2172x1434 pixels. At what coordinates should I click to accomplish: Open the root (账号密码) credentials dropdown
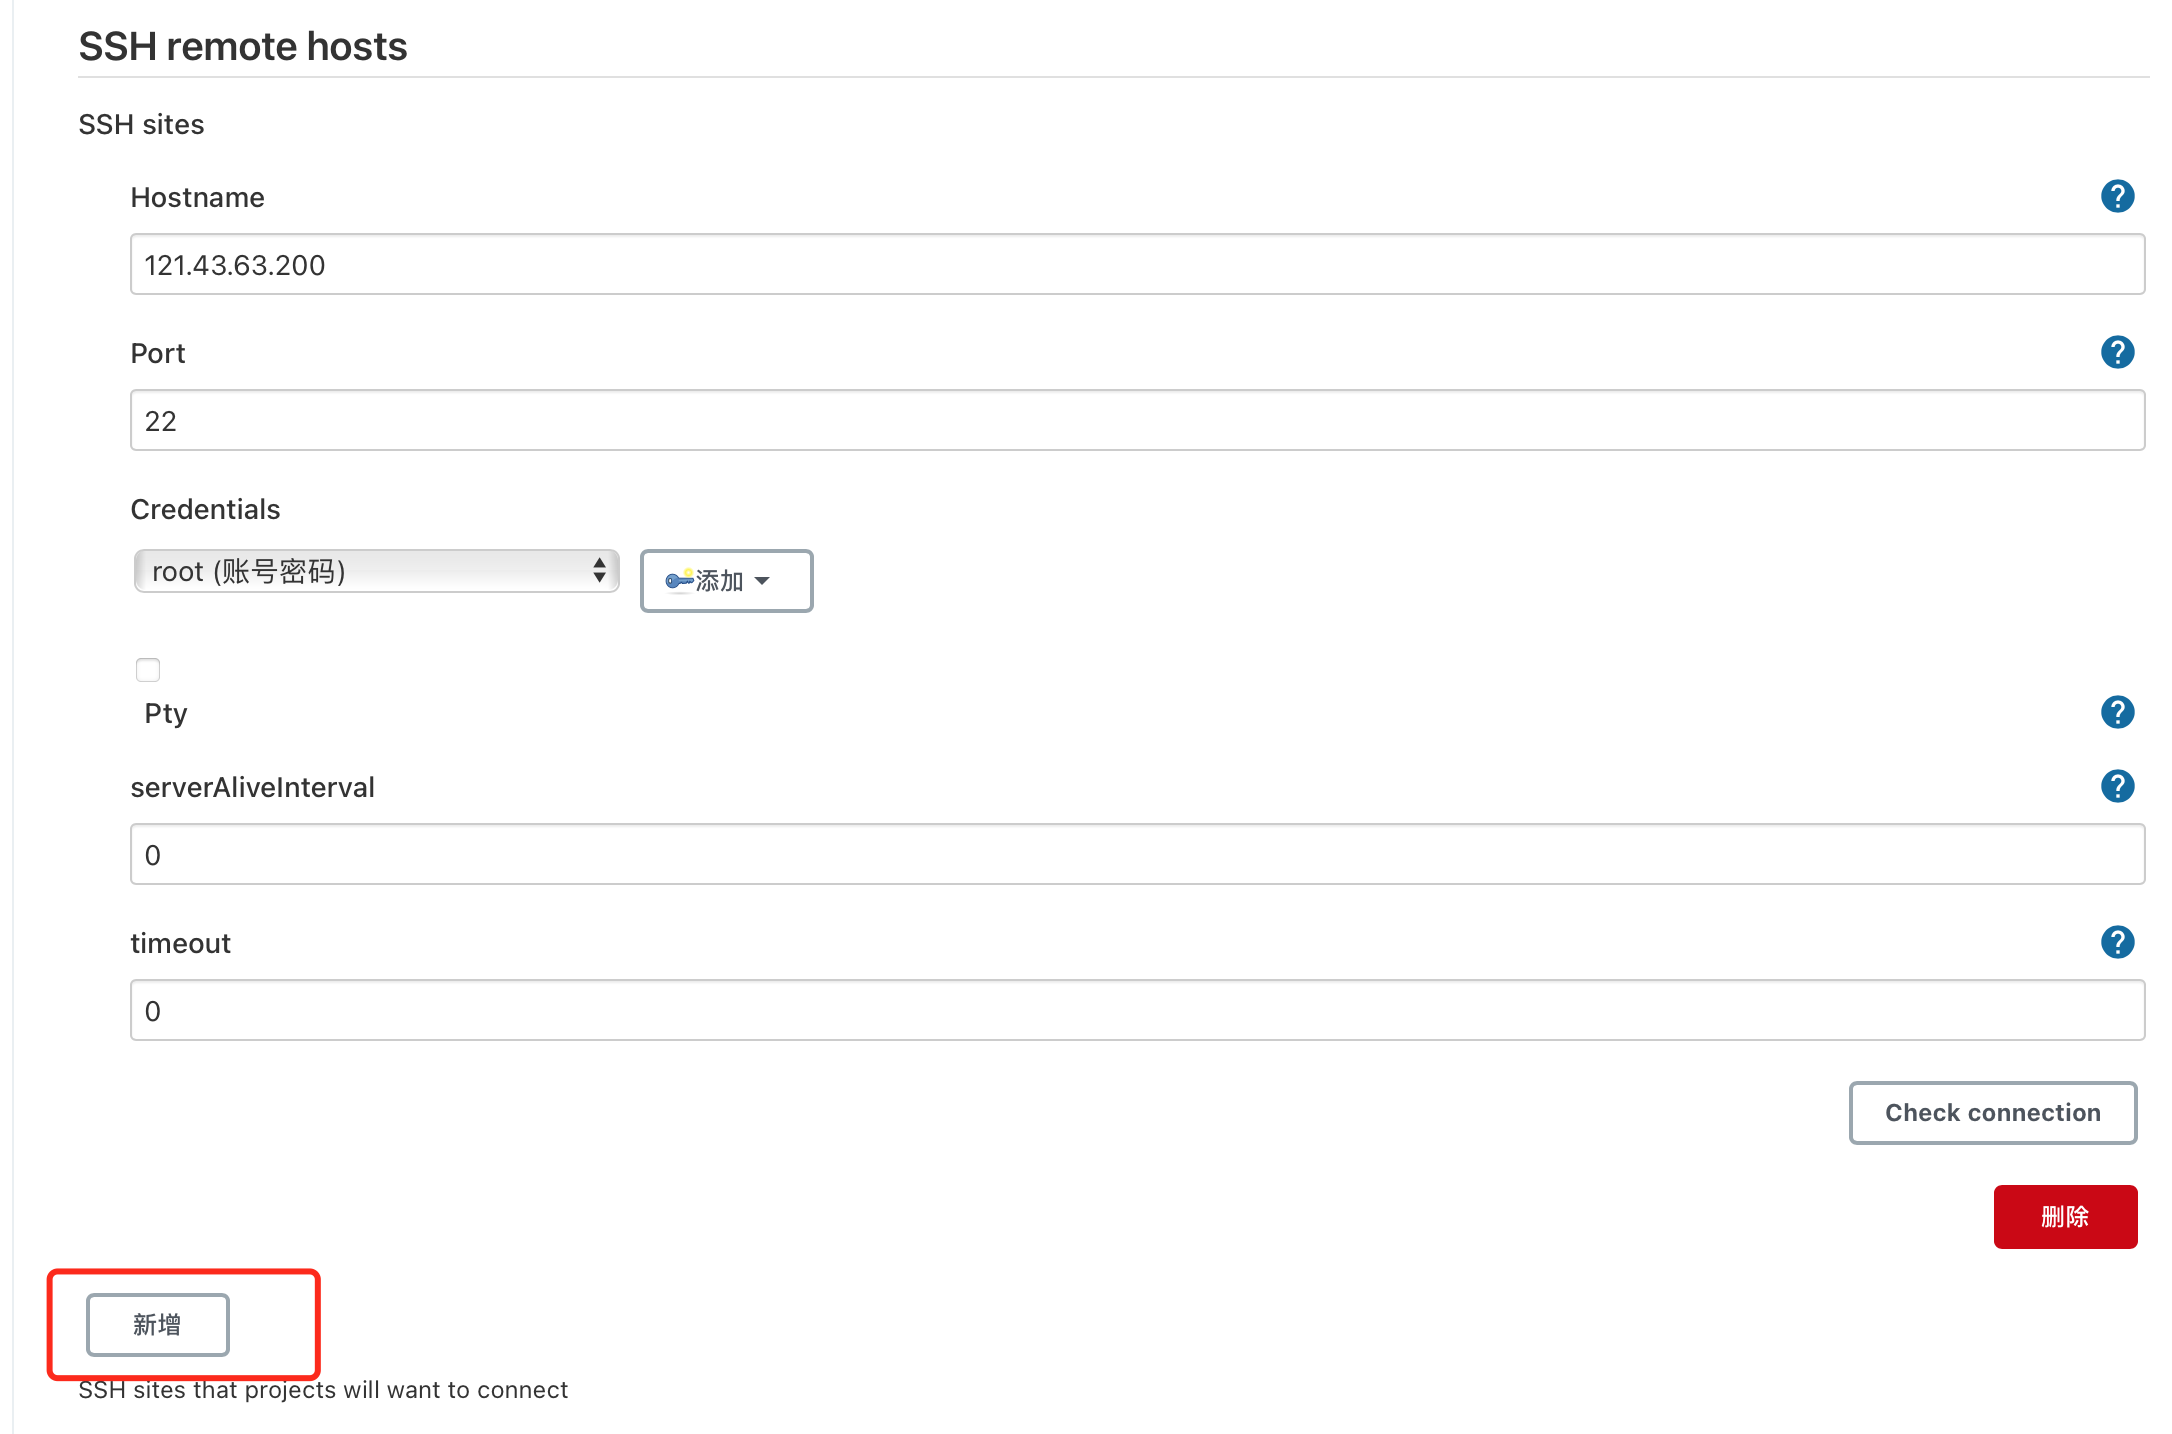(376, 571)
